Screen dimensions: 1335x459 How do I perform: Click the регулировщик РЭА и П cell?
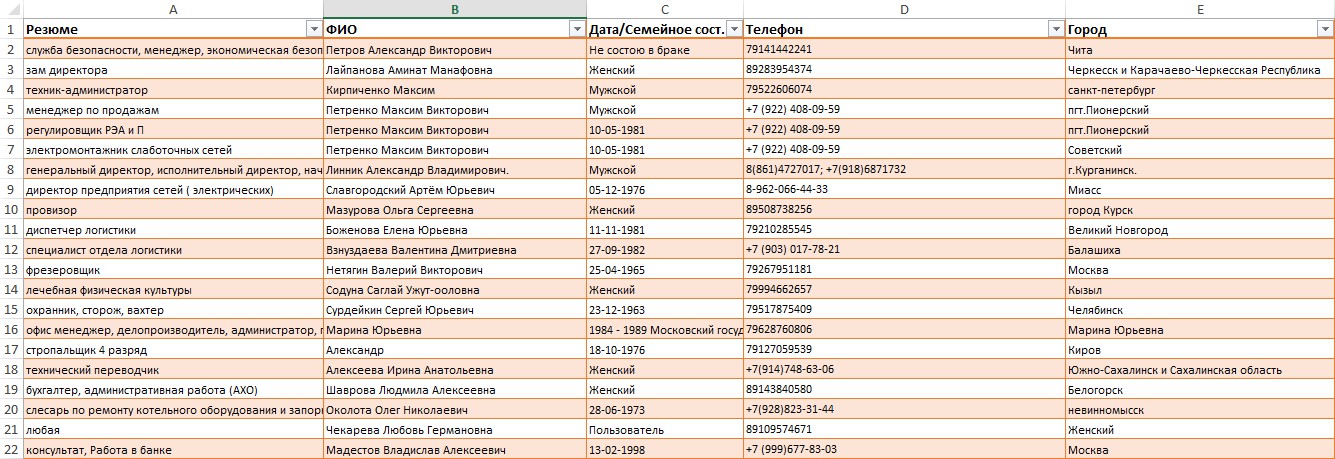pos(173,130)
